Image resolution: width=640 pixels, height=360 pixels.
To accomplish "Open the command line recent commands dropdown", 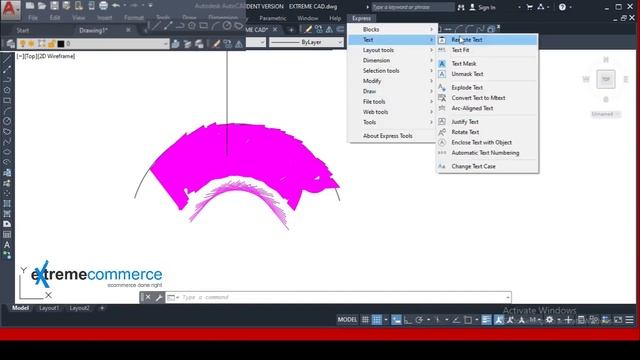I will click(507, 297).
